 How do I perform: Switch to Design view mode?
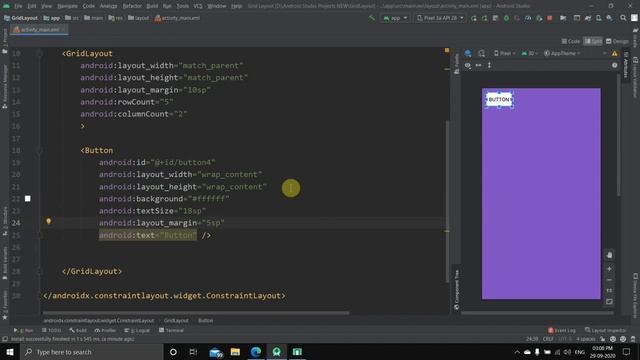617,41
